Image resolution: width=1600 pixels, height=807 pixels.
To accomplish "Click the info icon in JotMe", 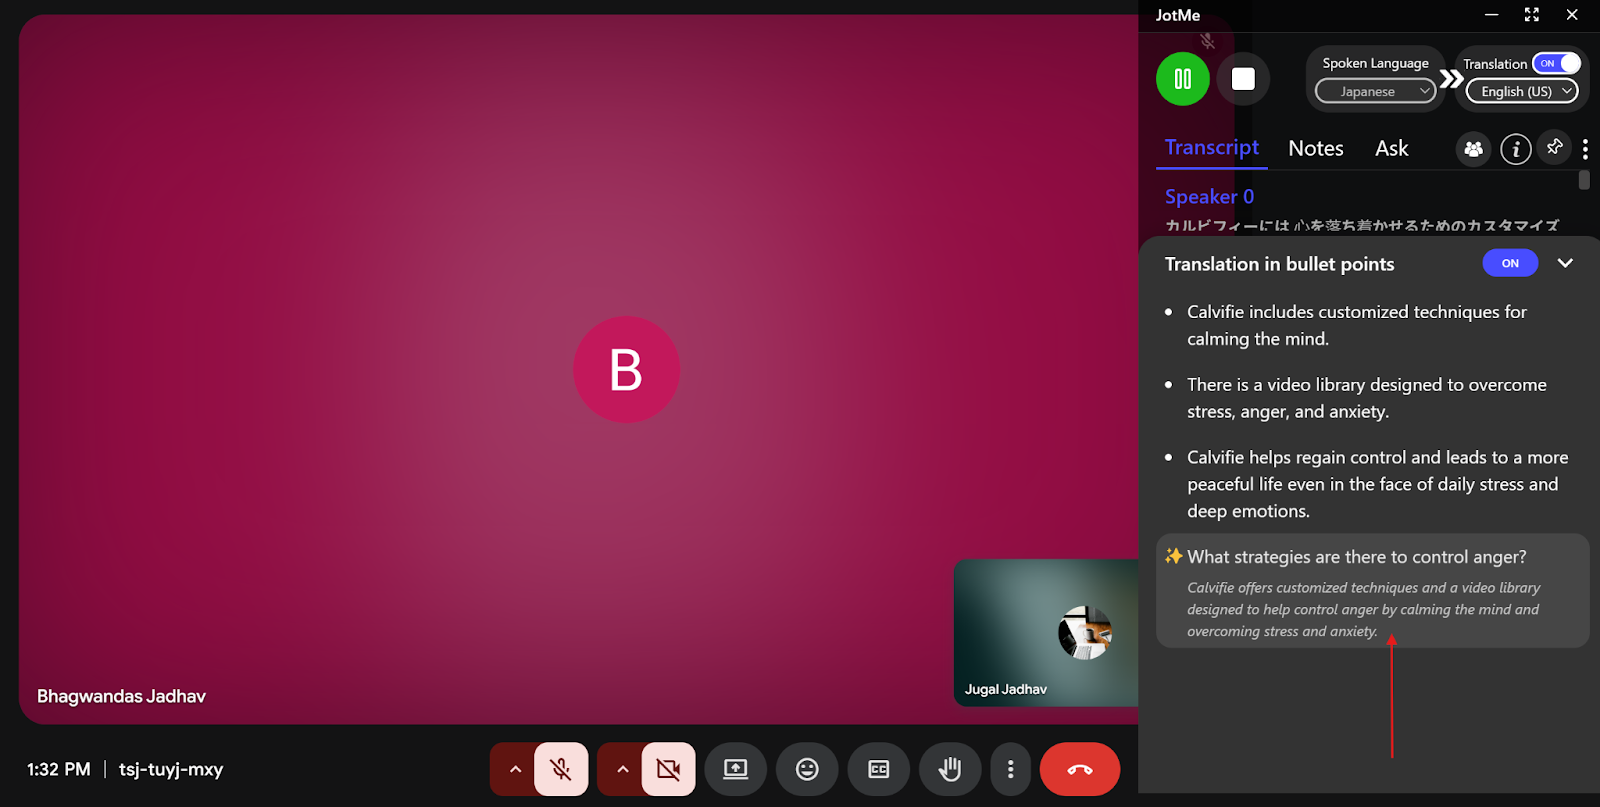I will [1516, 149].
